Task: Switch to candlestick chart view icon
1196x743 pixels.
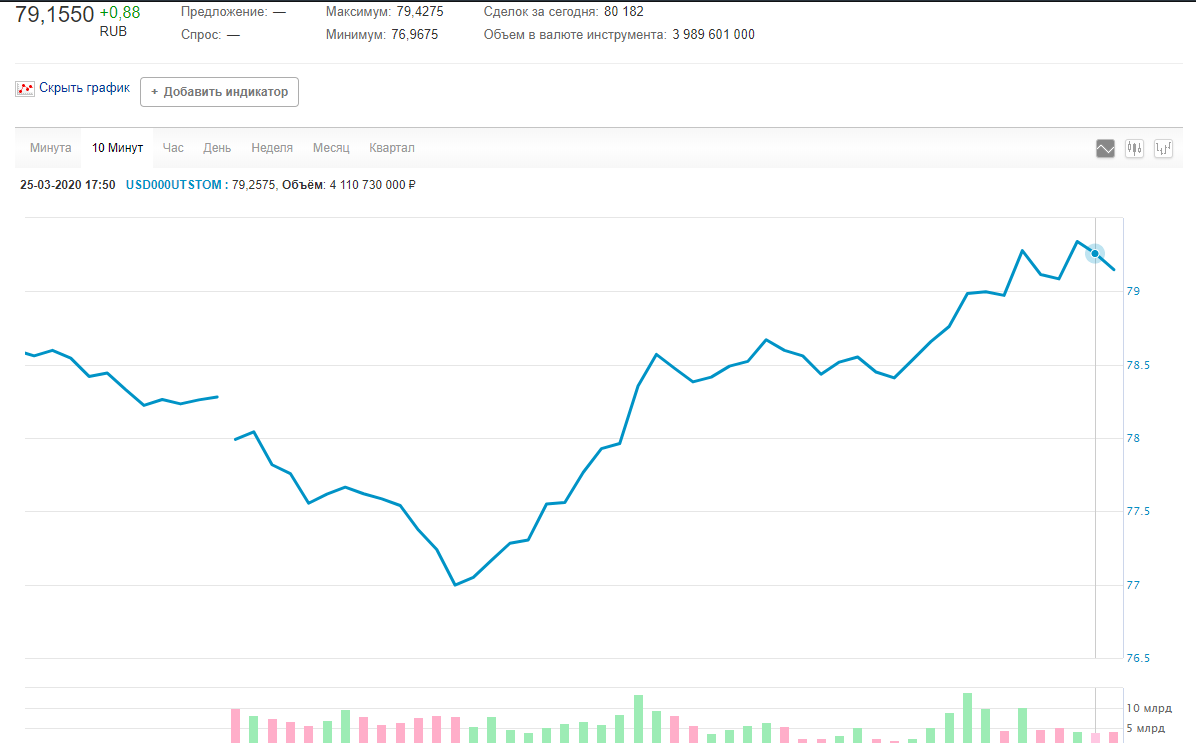Action: [1134, 149]
